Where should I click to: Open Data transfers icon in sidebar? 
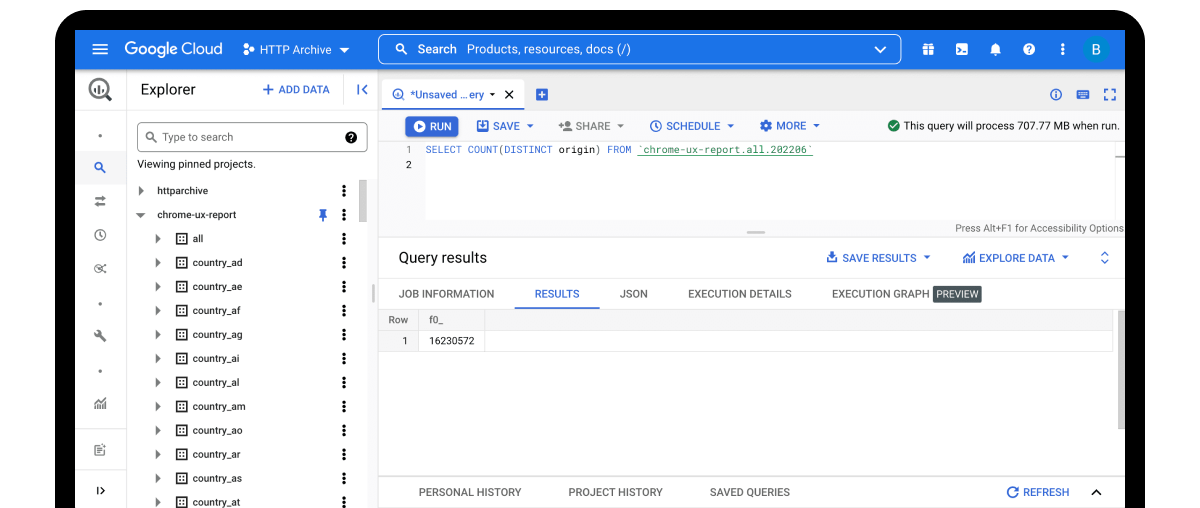pos(100,201)
